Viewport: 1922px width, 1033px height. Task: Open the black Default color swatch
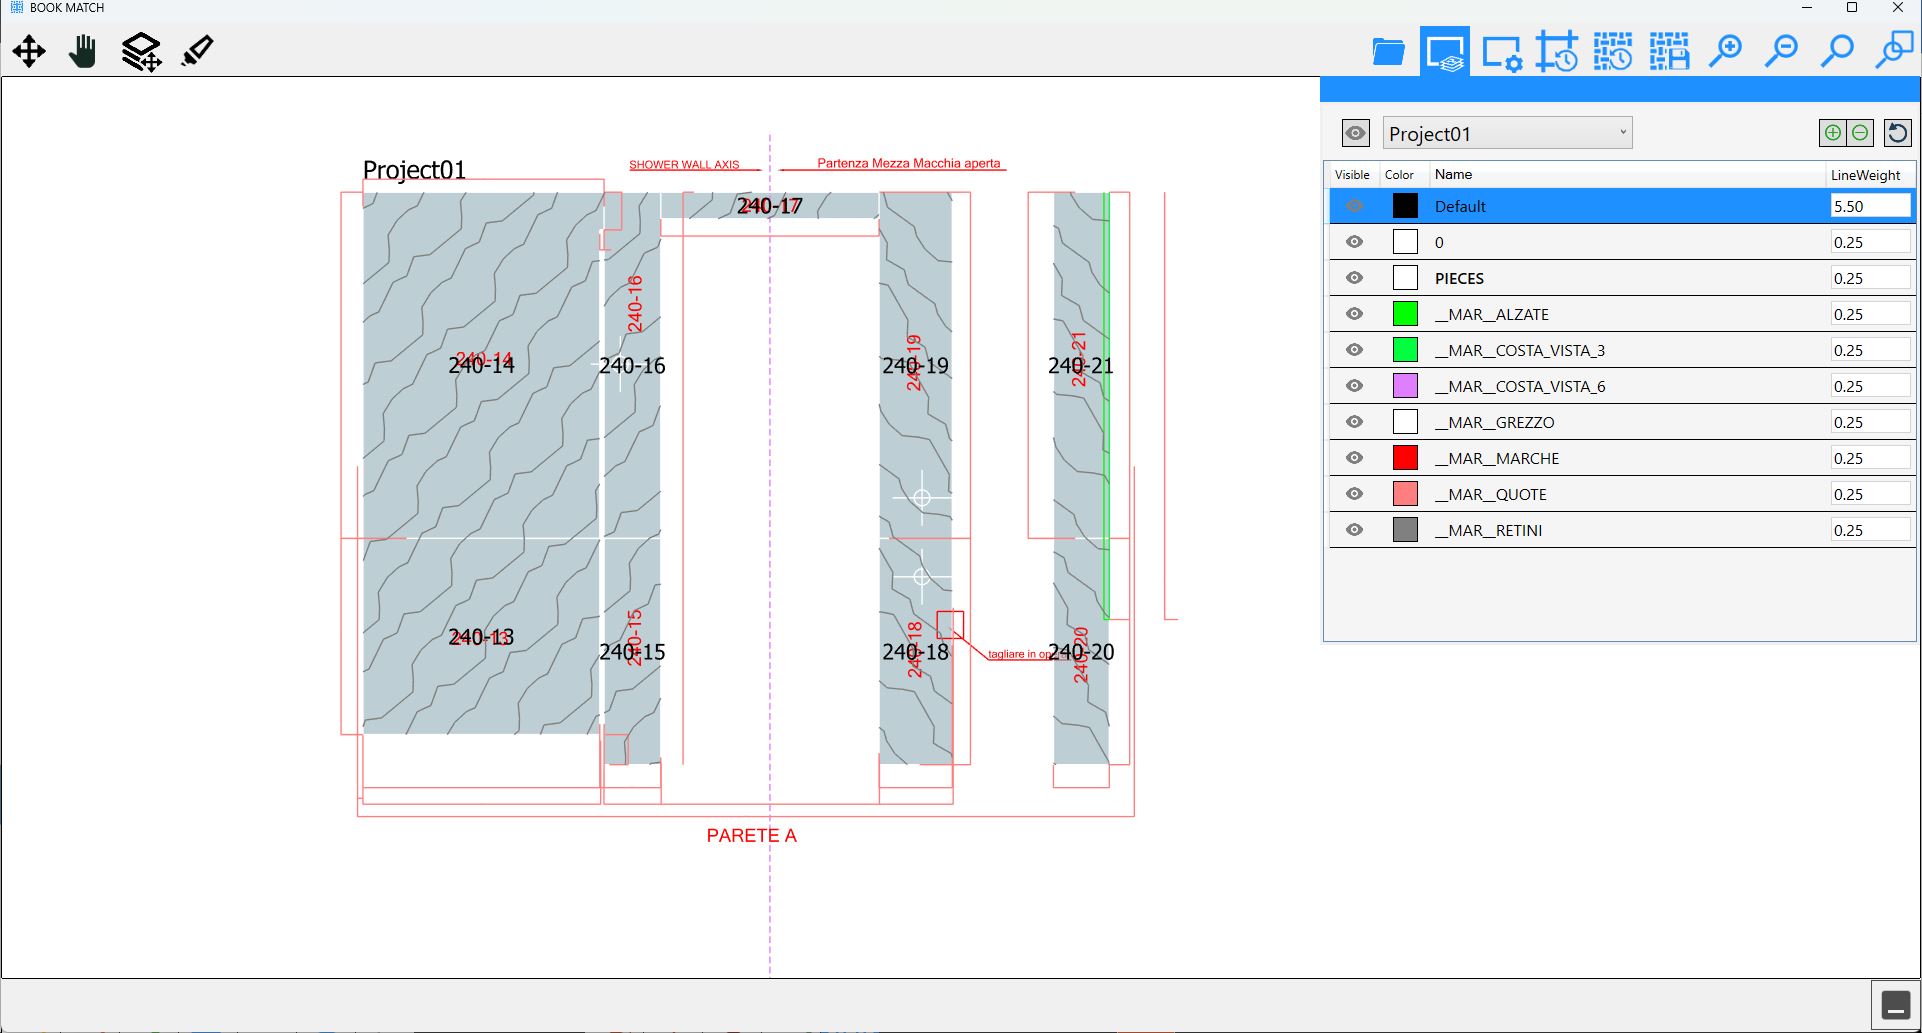[x=1405, y=206]
